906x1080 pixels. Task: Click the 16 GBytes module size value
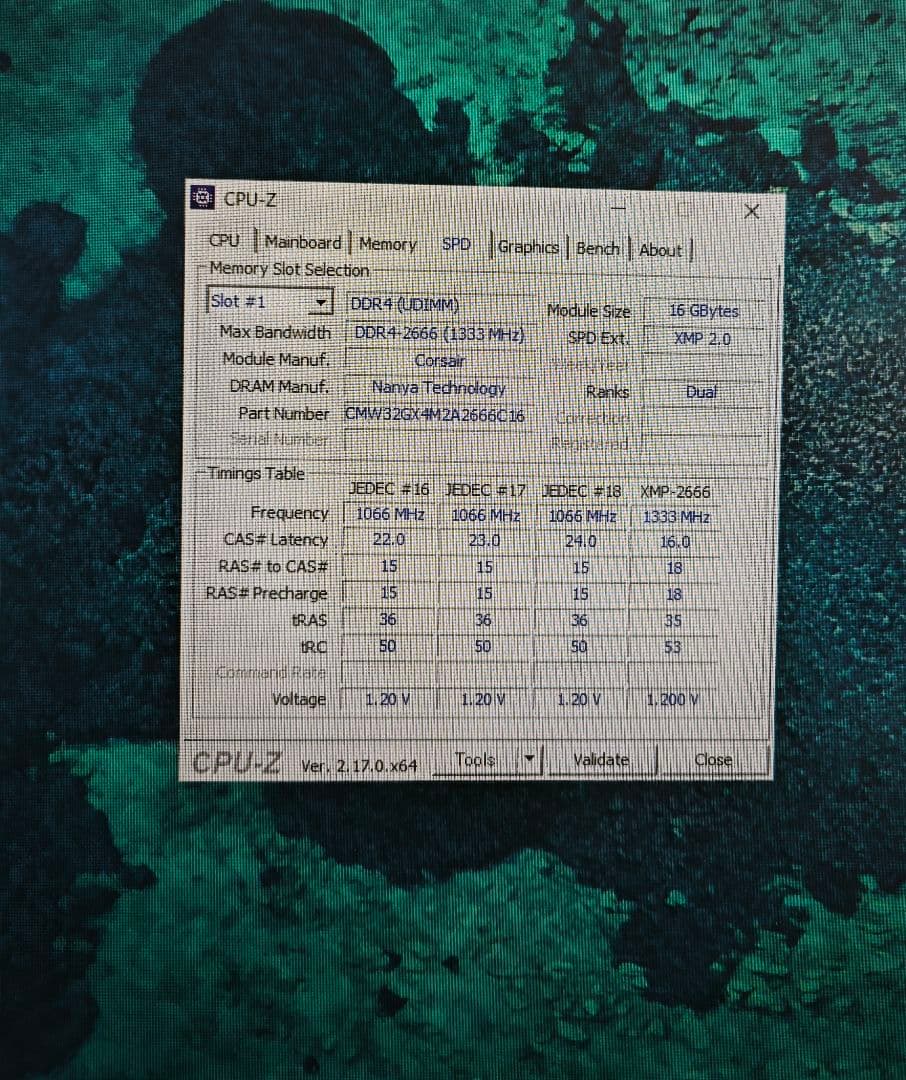[x=703, y=311]
